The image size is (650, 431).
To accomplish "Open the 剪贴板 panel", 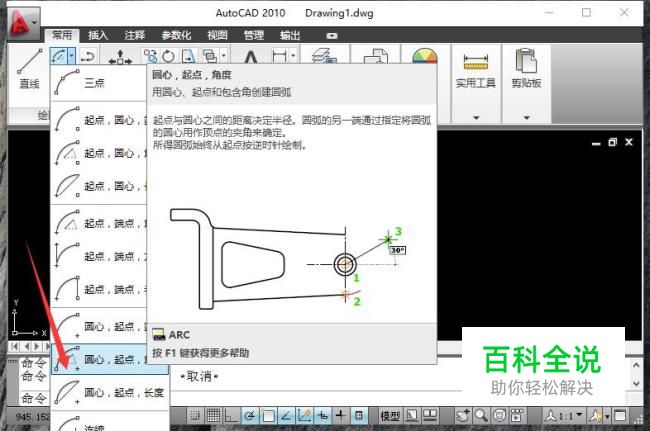I will (x=526, y=68).
